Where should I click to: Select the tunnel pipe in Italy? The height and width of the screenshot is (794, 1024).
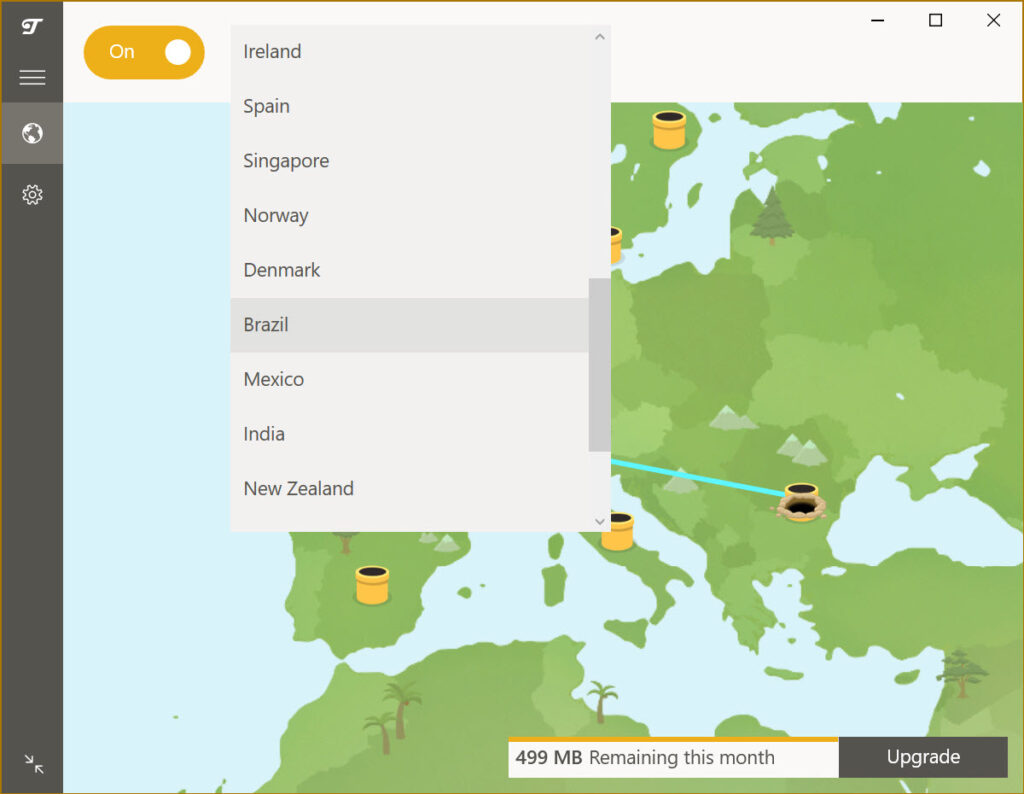click(x=618, y=532)
